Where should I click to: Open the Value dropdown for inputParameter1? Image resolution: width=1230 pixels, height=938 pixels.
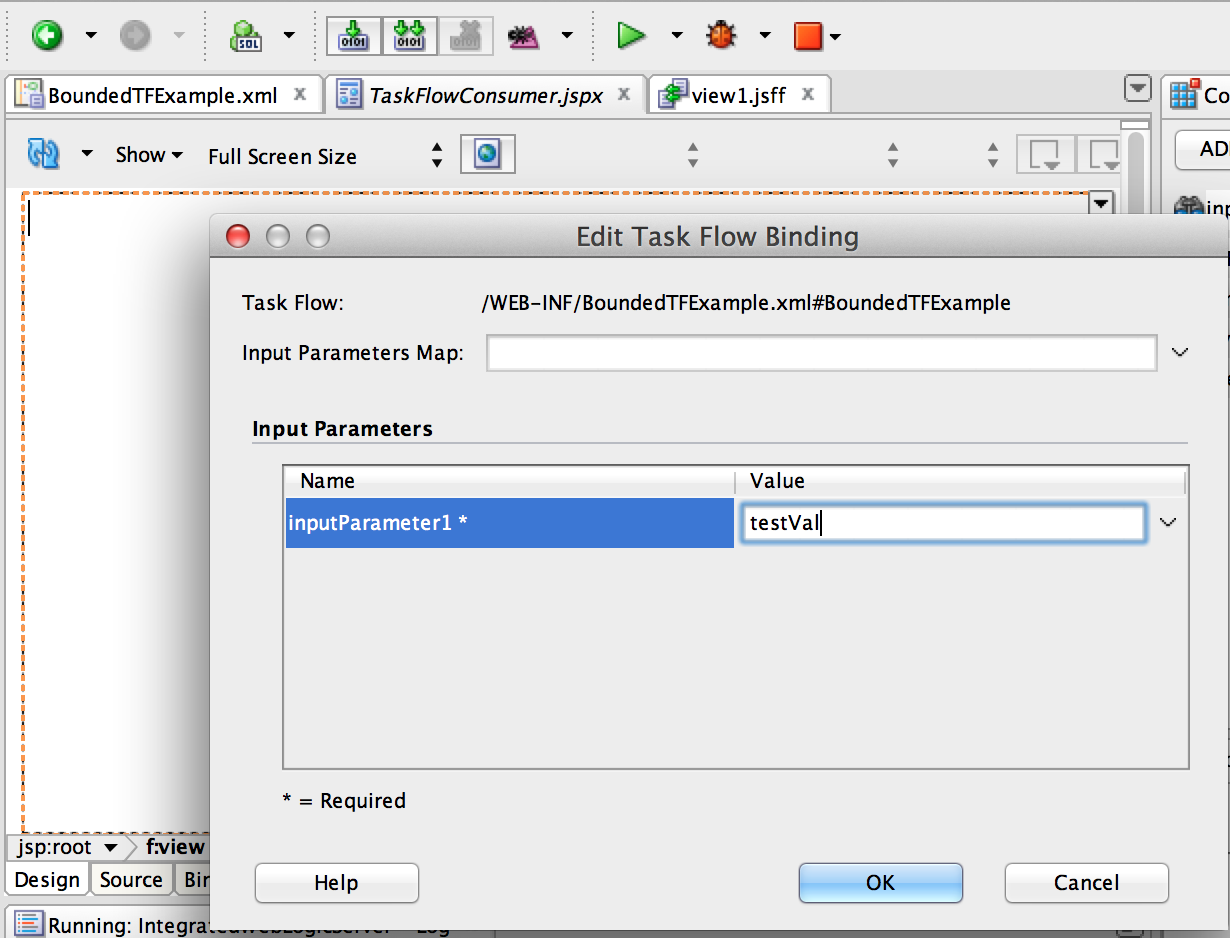pyautogui.click(x=1167, y=522)
